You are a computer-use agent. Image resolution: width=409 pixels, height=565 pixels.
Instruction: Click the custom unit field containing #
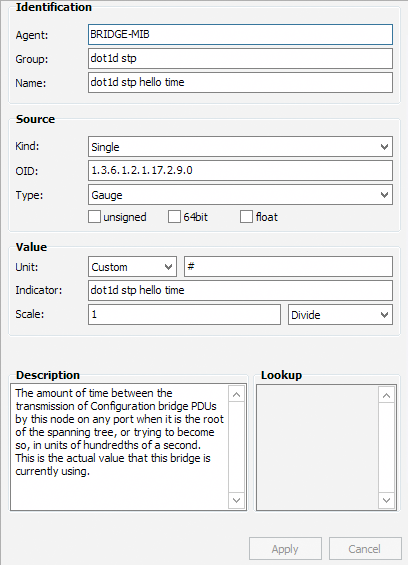point(288,267)
